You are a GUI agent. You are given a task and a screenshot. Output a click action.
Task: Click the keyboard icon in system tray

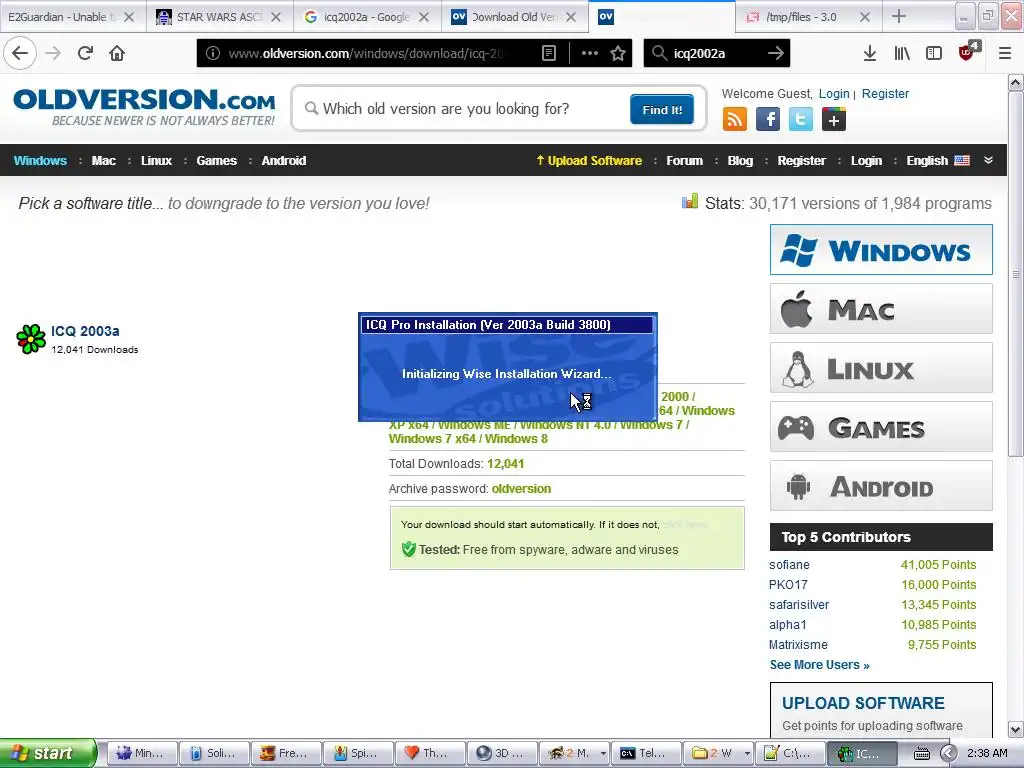coord(921,754)
